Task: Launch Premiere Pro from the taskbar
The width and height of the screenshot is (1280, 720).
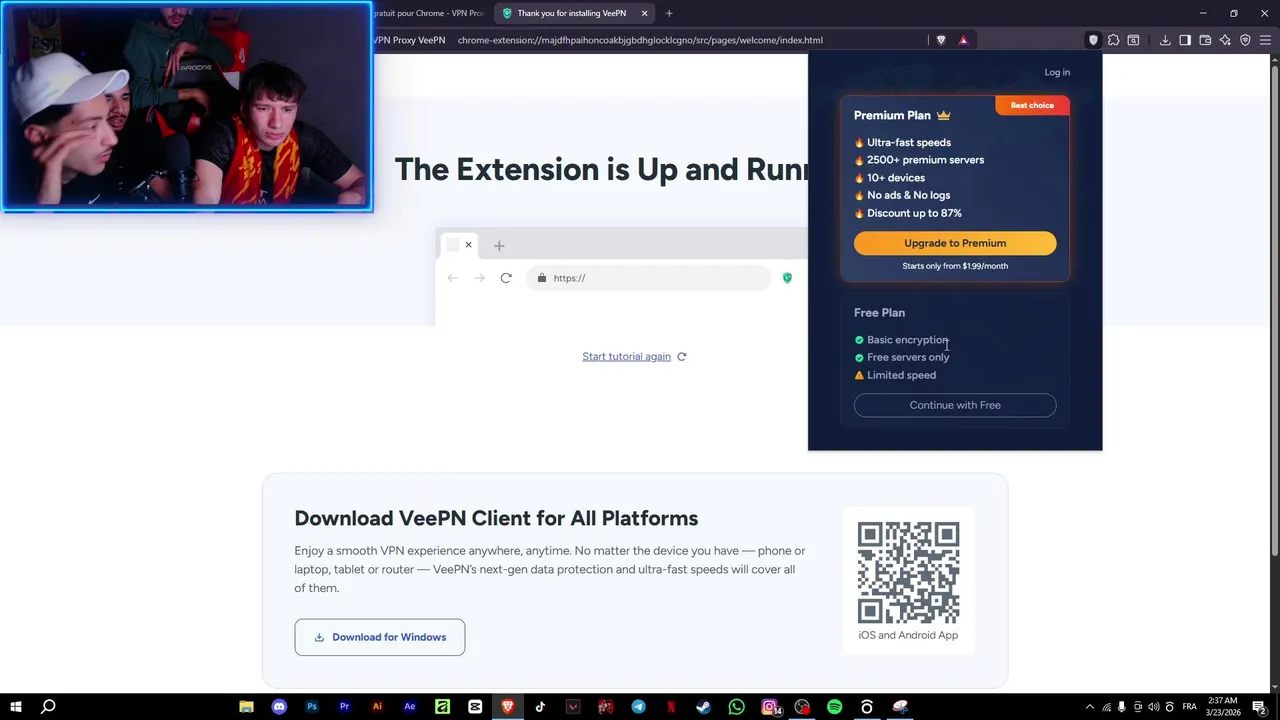Action: 344,707
